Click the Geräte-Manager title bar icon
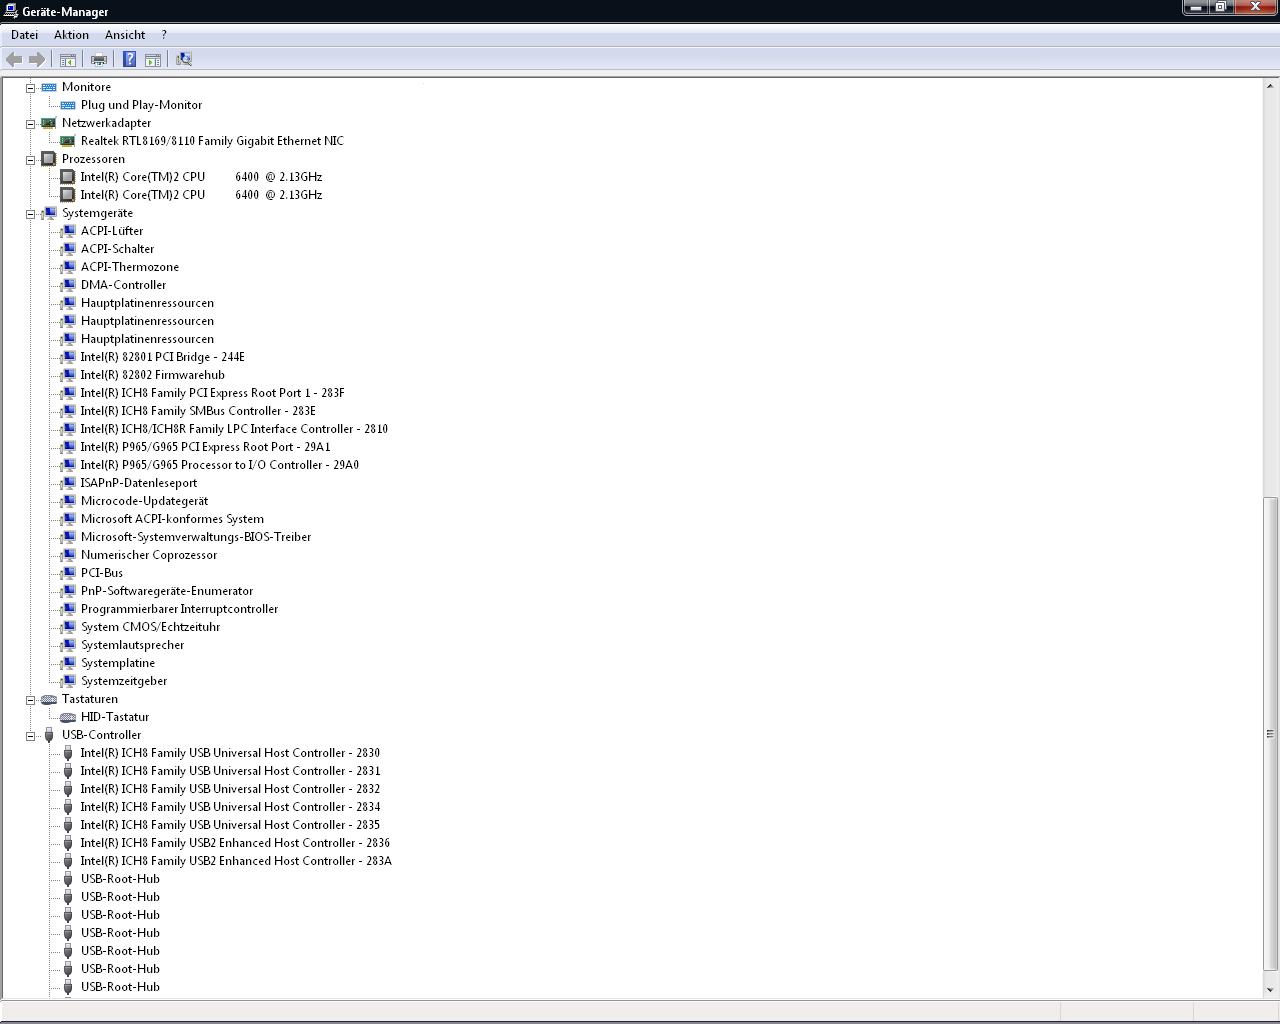Image resolution: width=1280 pixels, height=1024 pixels. pyautogui.click(x=10, y=11)
